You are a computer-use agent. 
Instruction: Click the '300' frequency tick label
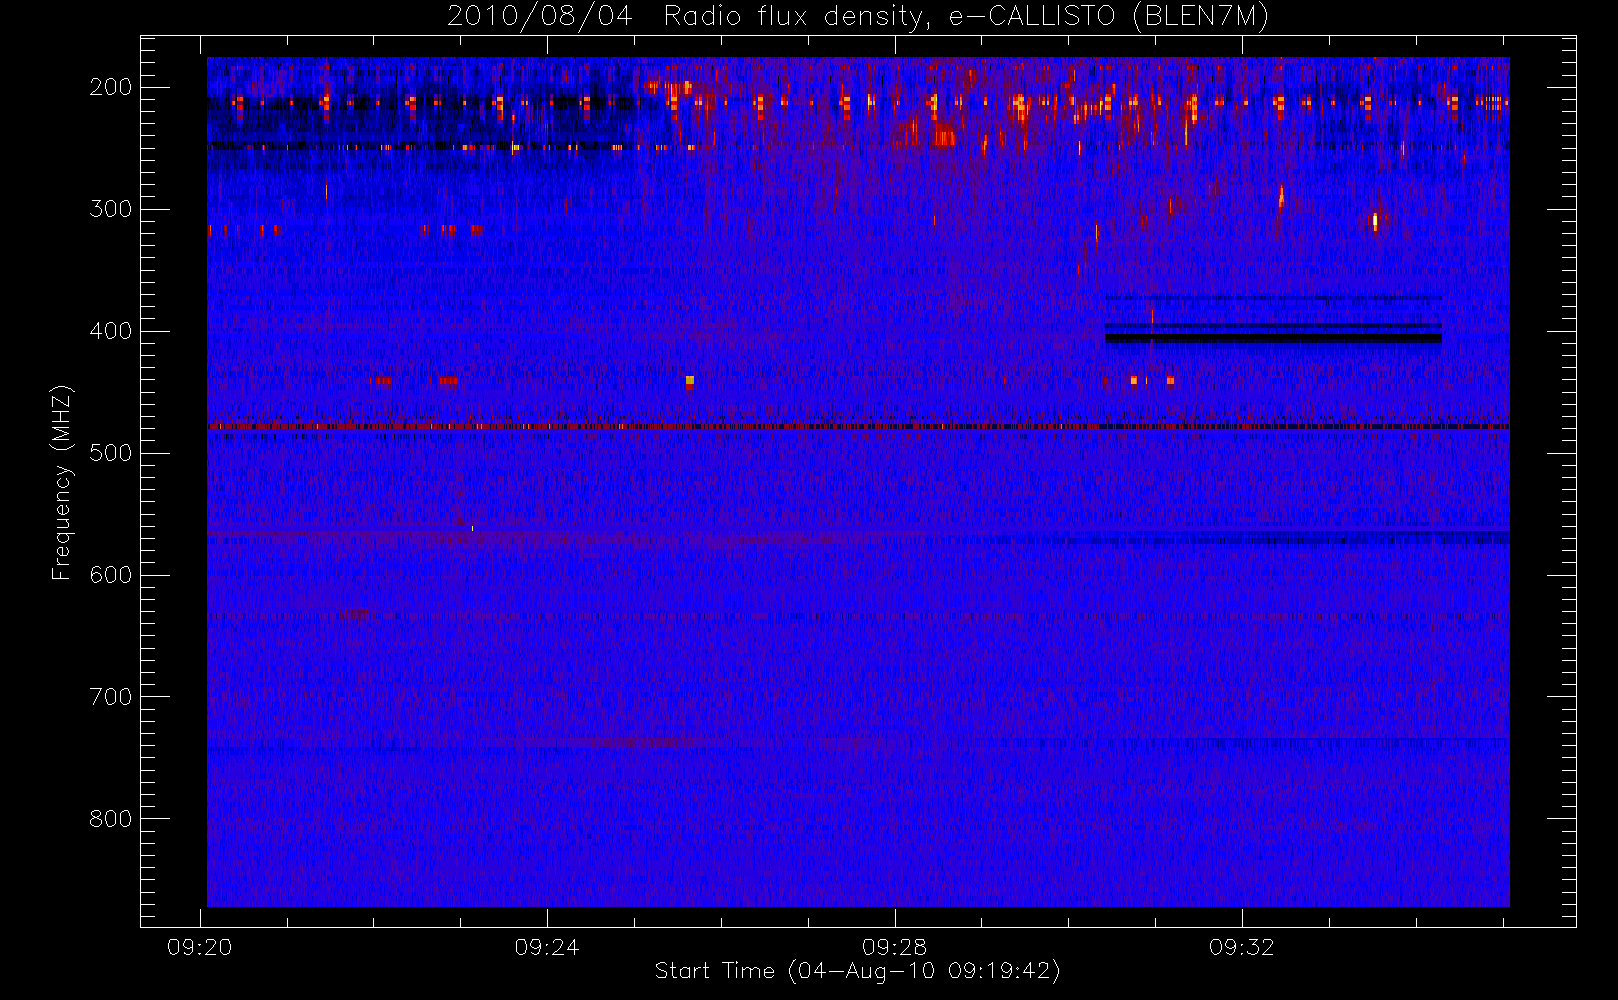pos(111,209)
